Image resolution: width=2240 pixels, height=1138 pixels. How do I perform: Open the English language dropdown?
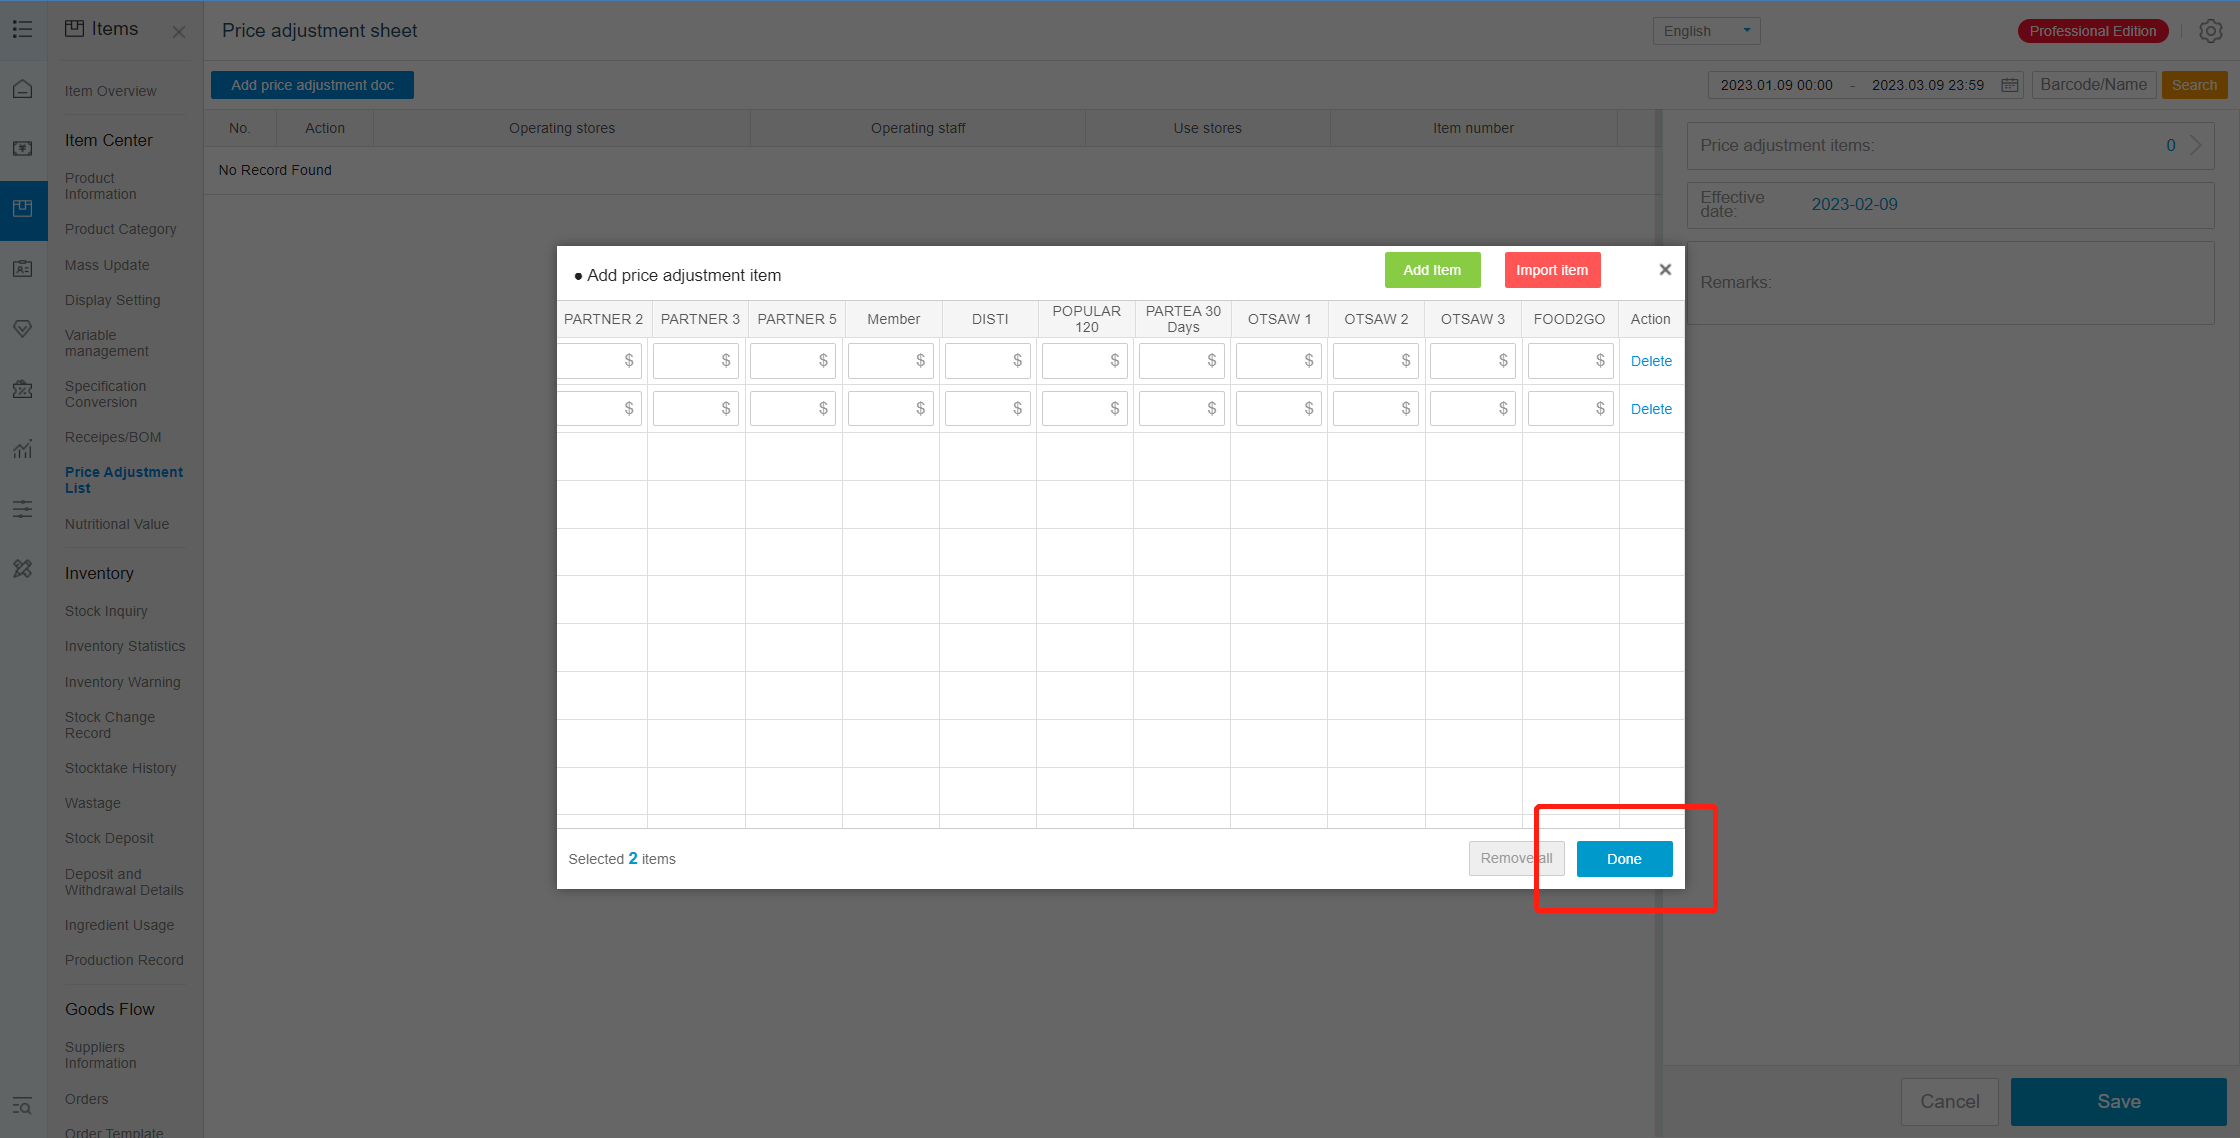[x=1705, y=31]
